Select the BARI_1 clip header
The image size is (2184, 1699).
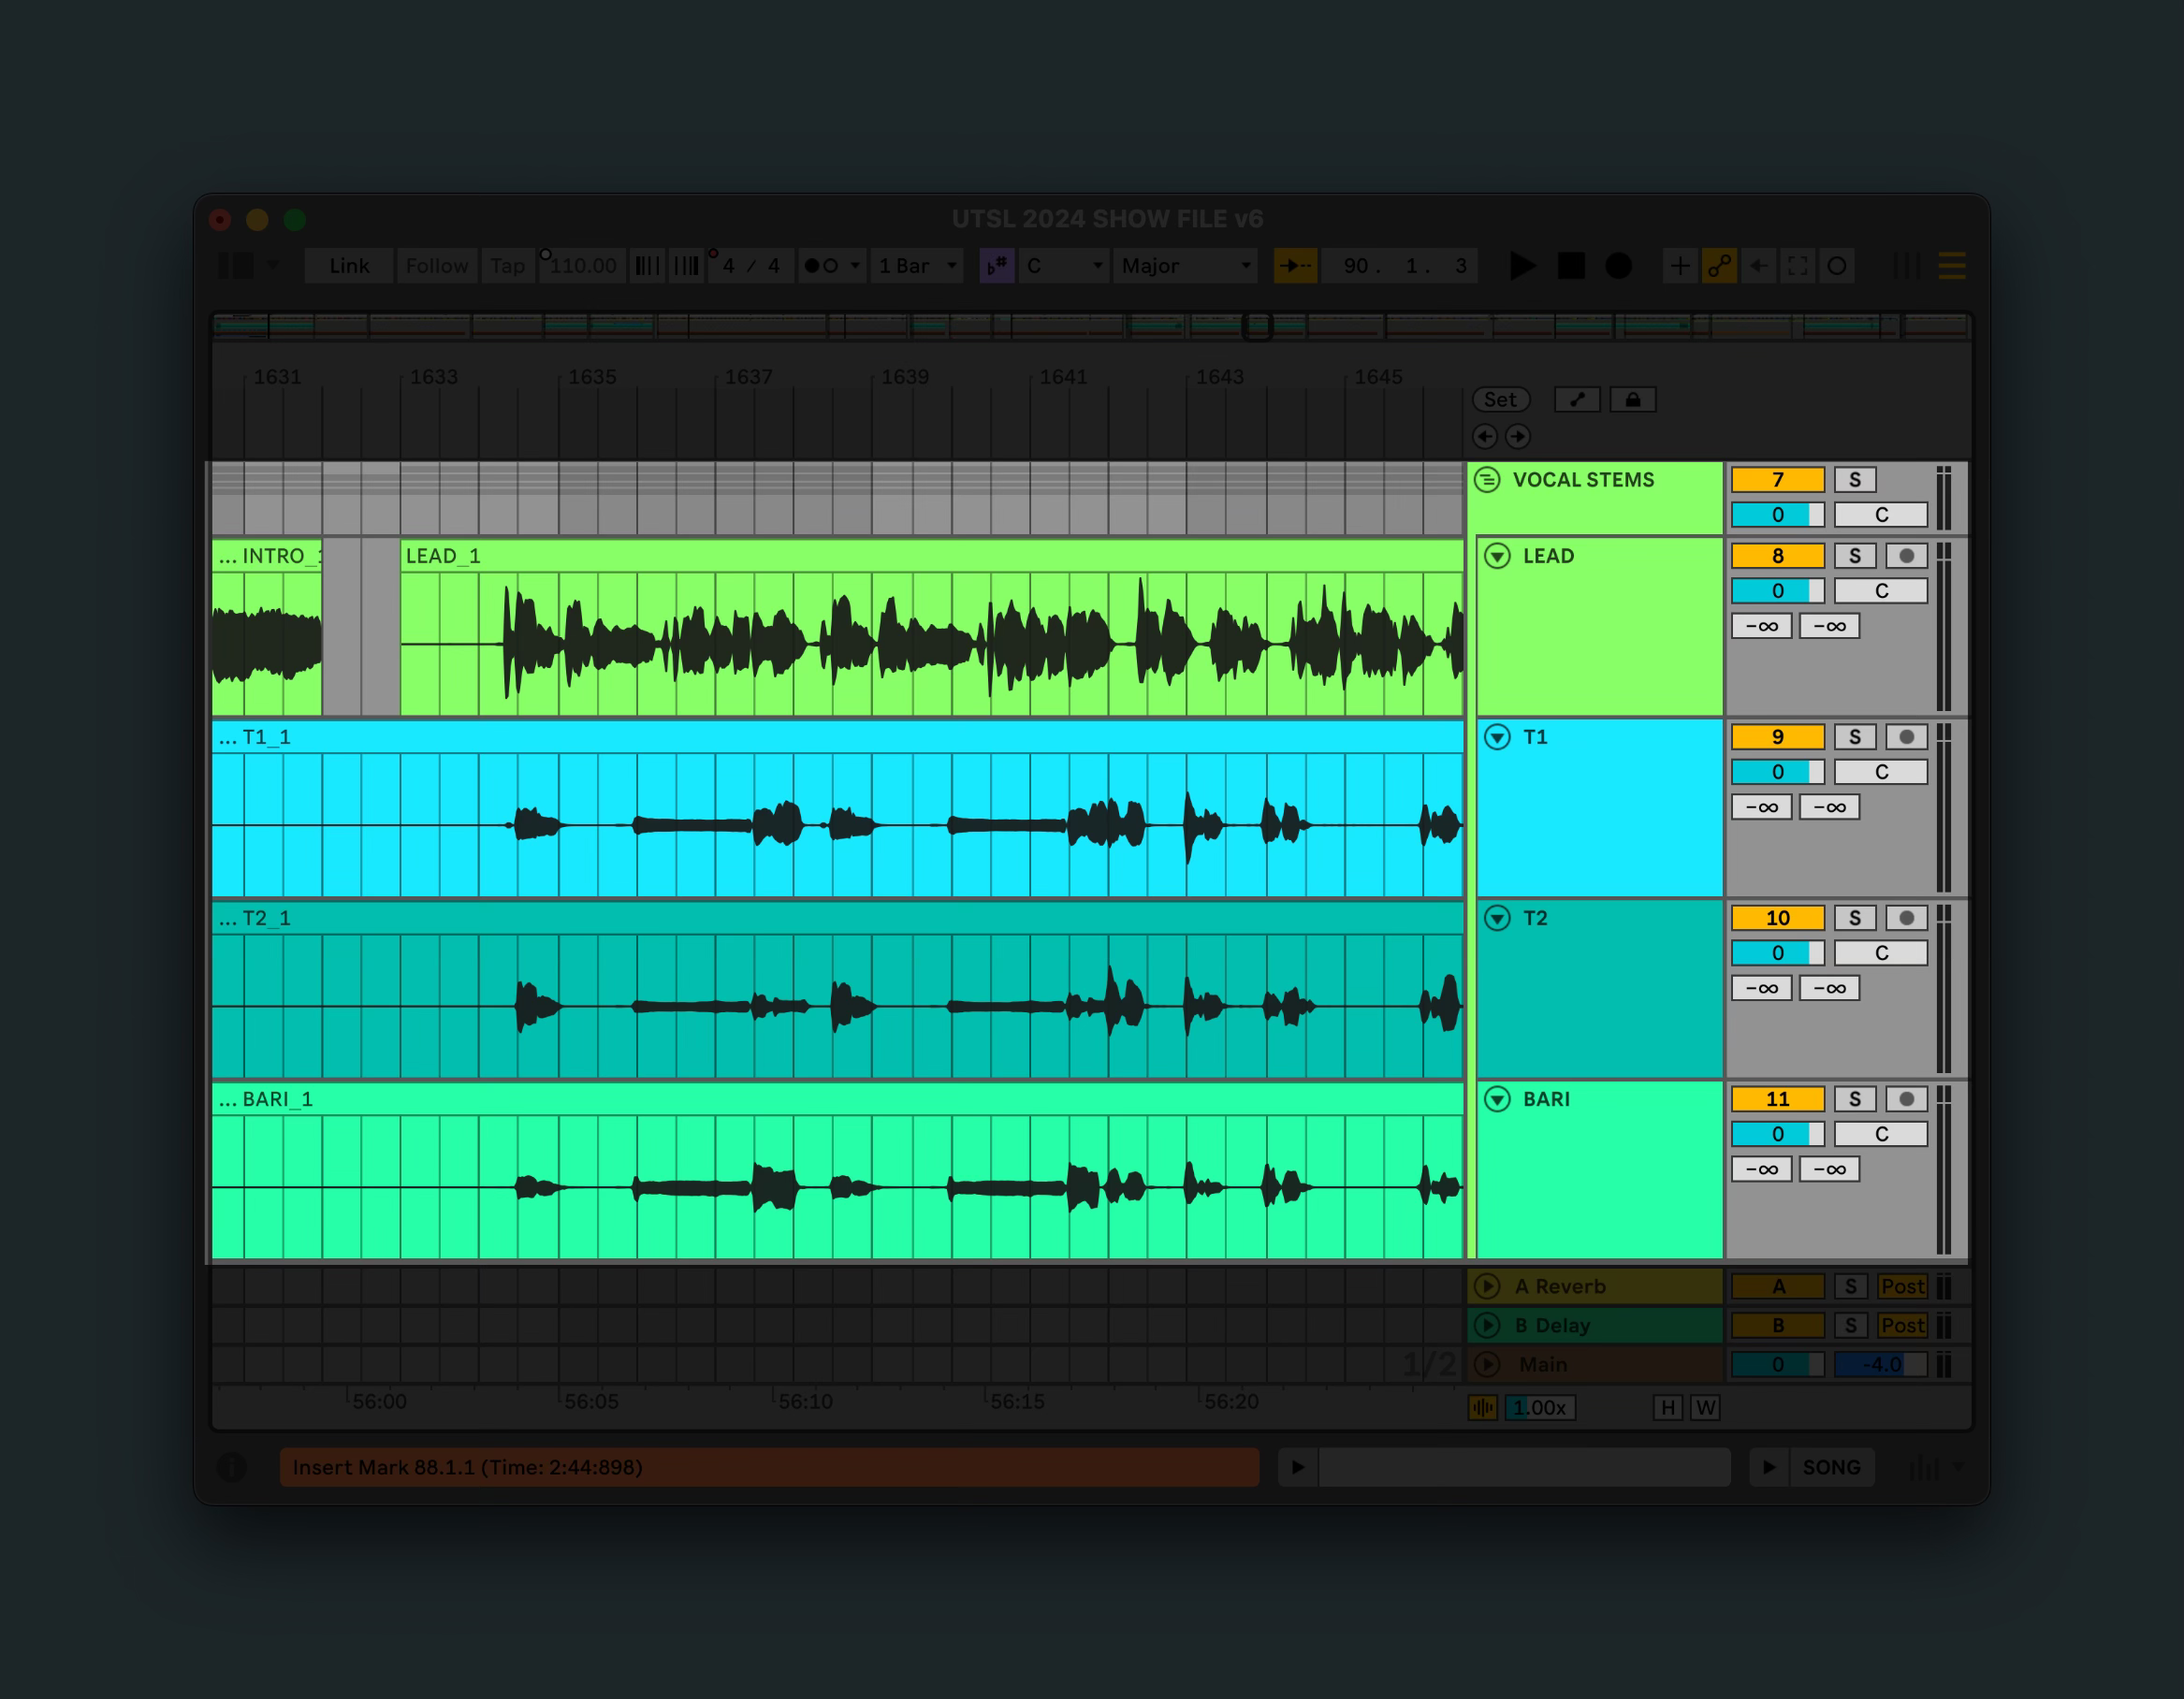[x=837, y=1099]
